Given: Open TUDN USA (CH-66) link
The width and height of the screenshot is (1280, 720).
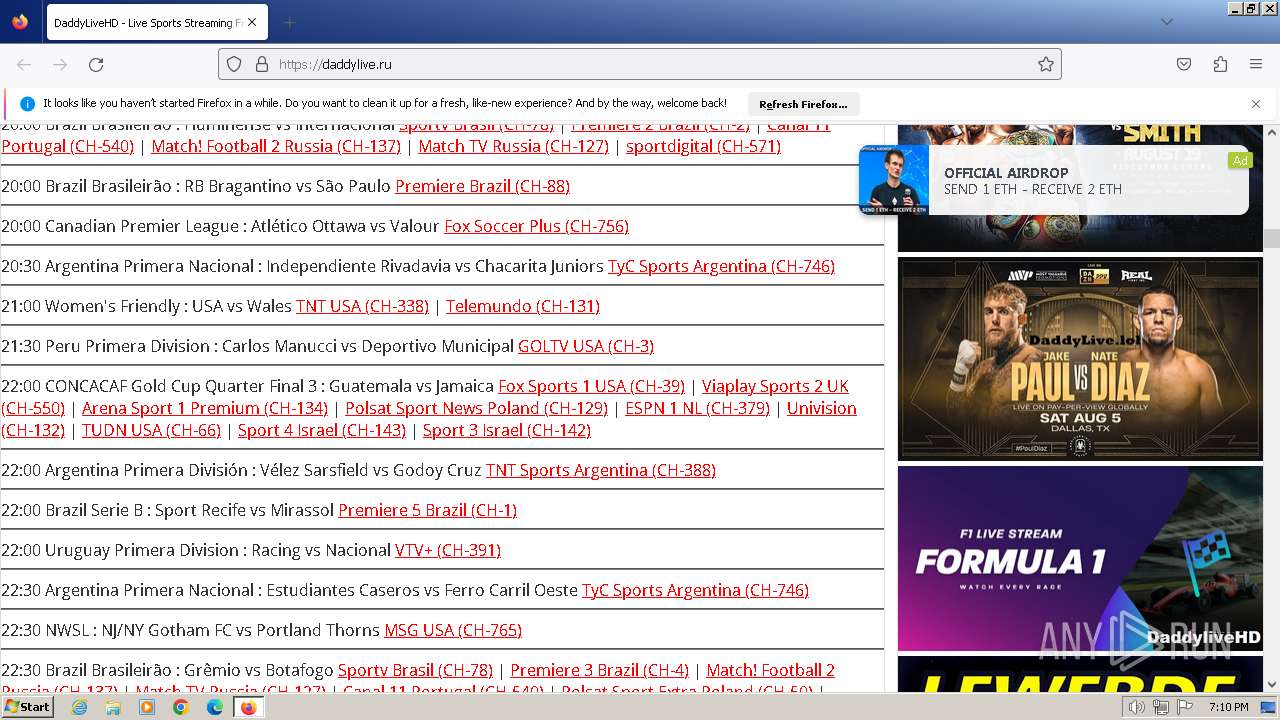Looking at the screenshot, I should [151, 430].
